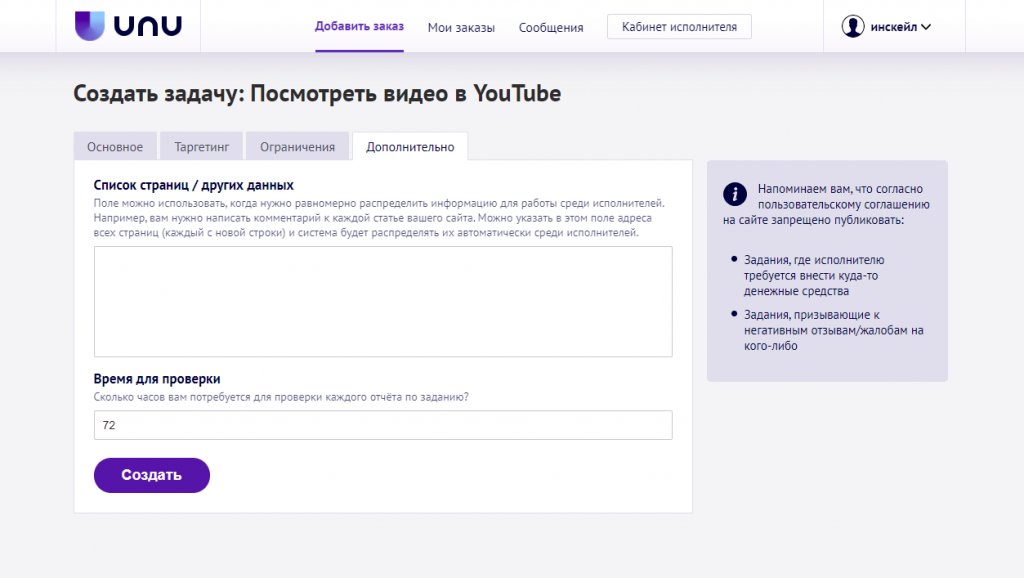Click the label Список страниц / других данных
Viewport: 1024px width, 578px height.
click(x=193, y=185)
